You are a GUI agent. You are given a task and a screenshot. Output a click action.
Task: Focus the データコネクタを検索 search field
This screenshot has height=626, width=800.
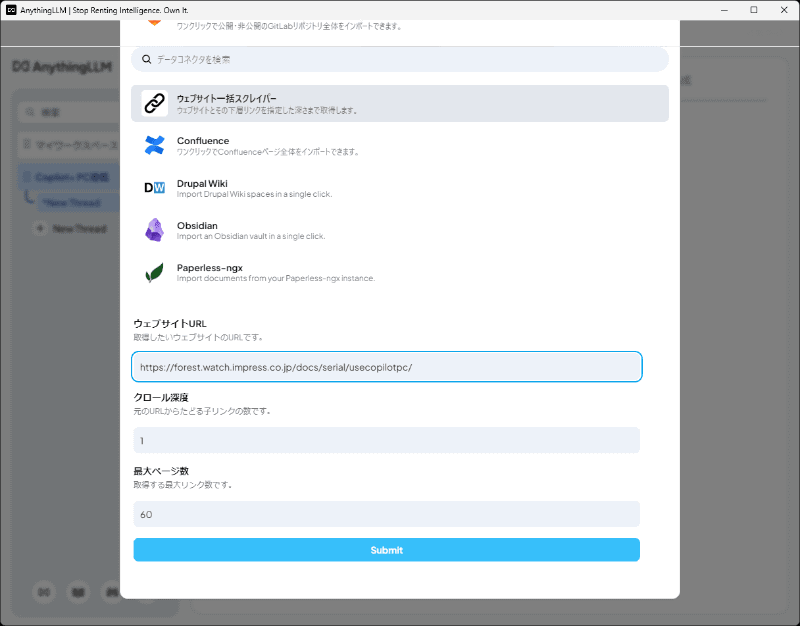click(400, 59)
